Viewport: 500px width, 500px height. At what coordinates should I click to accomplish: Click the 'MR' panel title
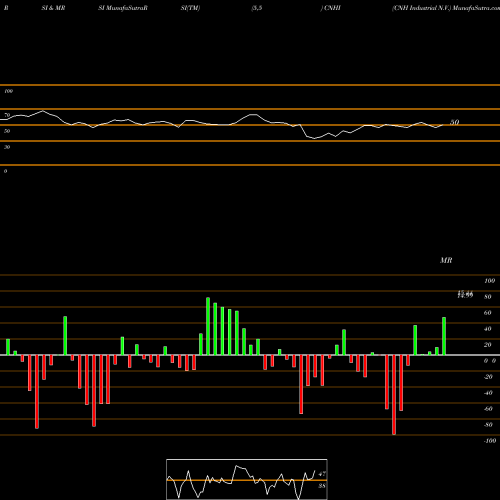[x=446, y=260]
